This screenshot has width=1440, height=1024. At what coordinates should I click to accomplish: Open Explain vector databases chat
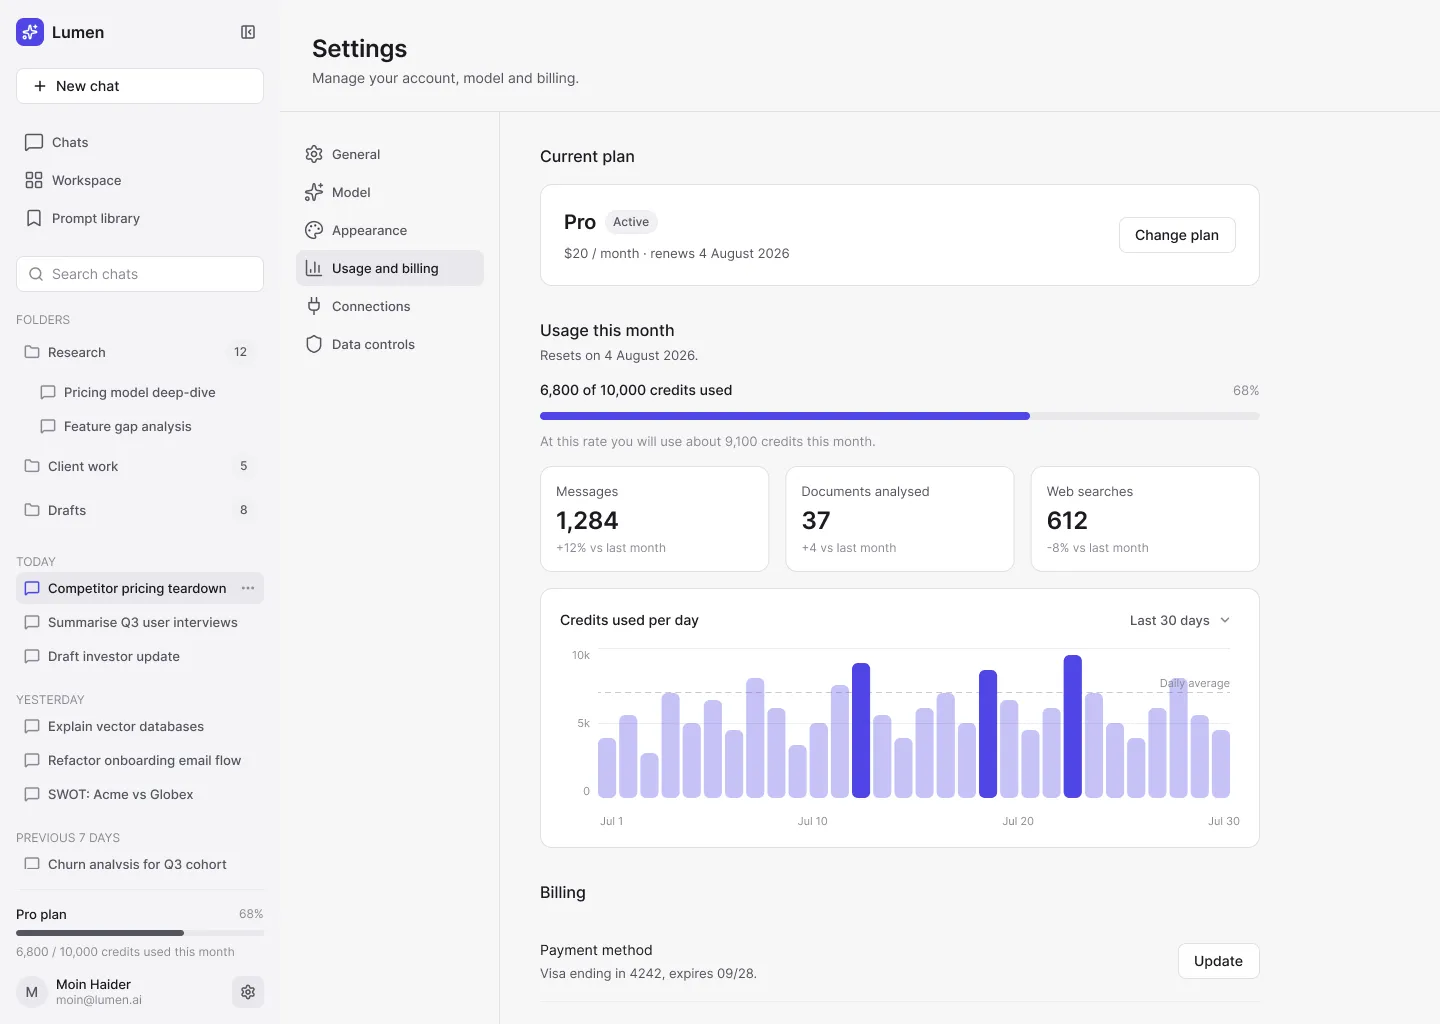coord(140,726)
